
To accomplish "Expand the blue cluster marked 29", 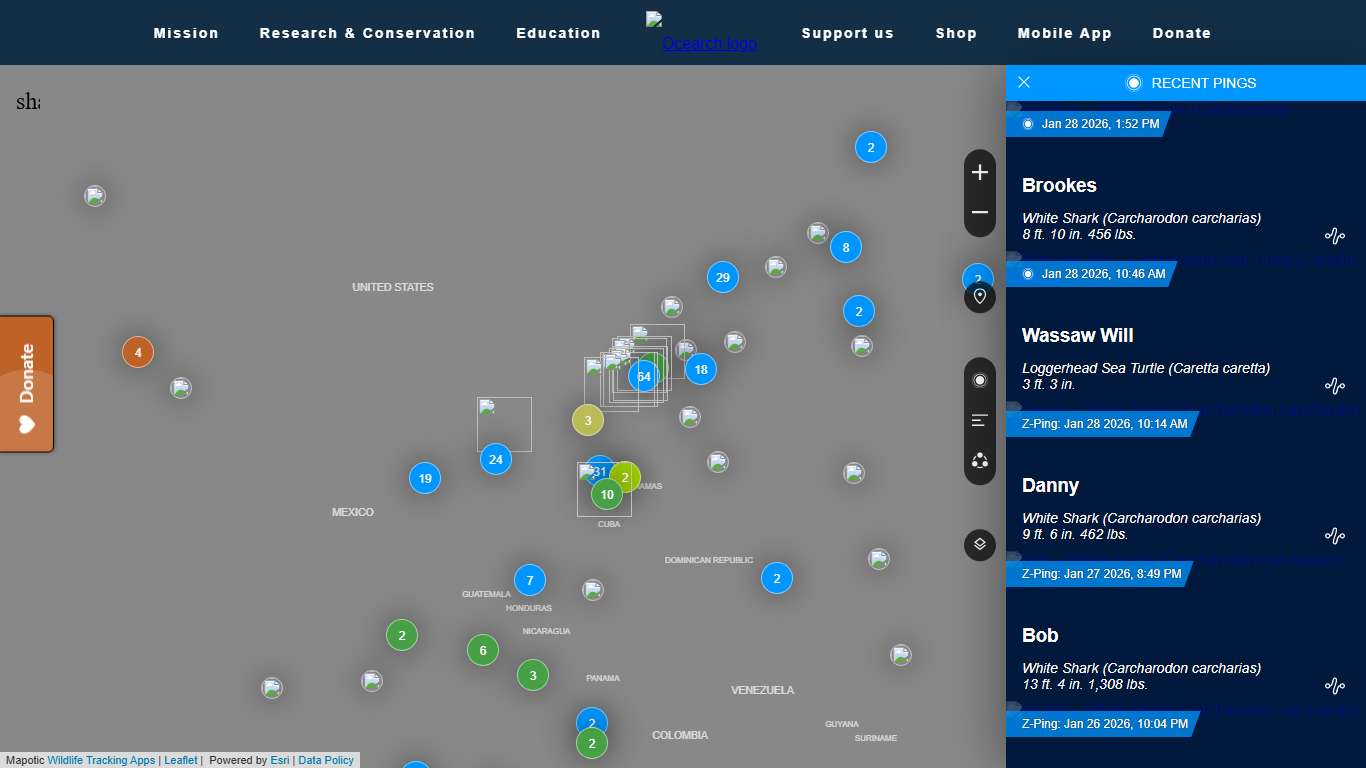I will (x=723, y=277).
